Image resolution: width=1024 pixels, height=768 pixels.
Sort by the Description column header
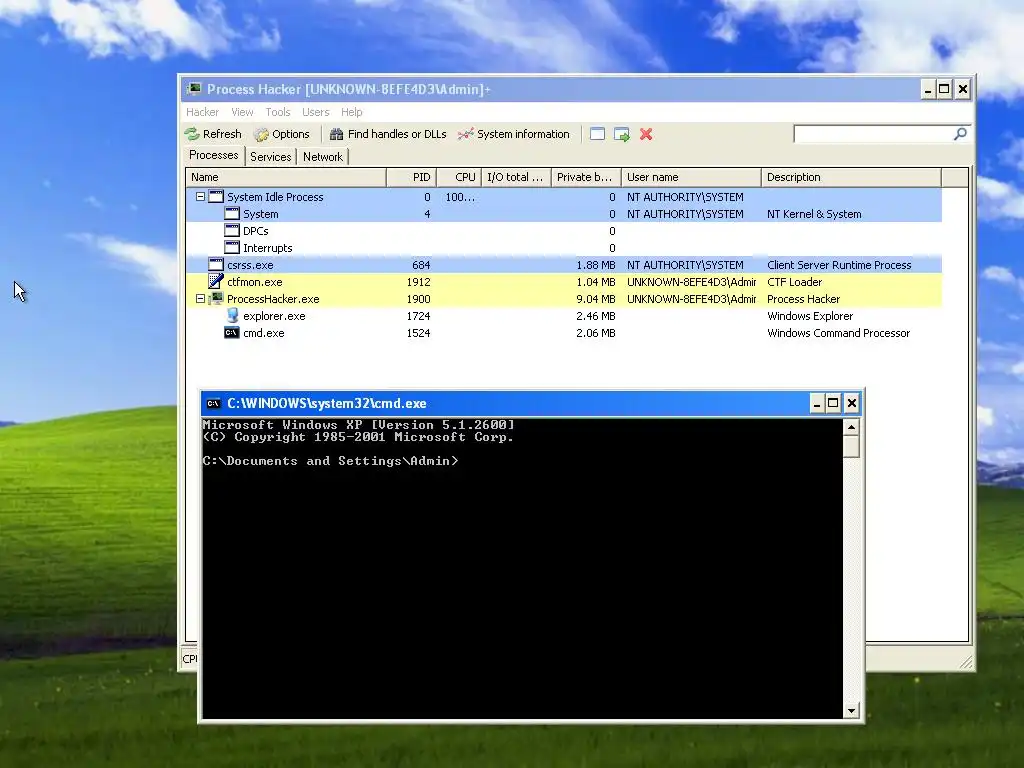pyautogui.click(x=852, y=177)
